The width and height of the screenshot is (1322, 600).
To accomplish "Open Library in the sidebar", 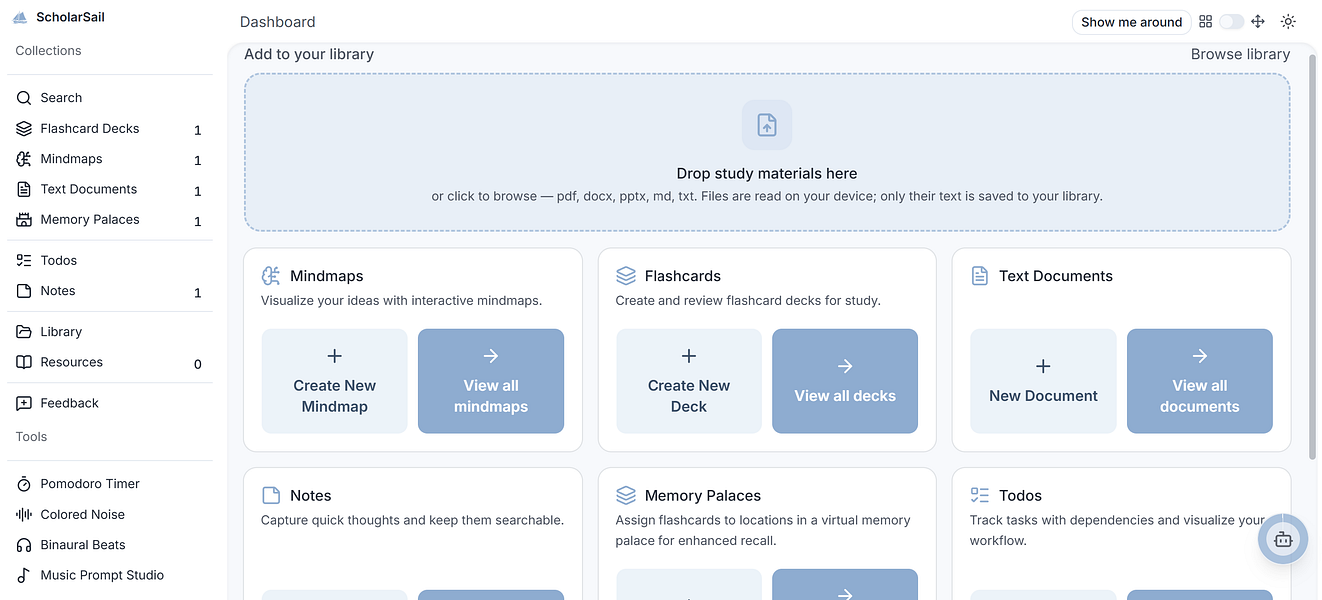I will tap(110, 332).
